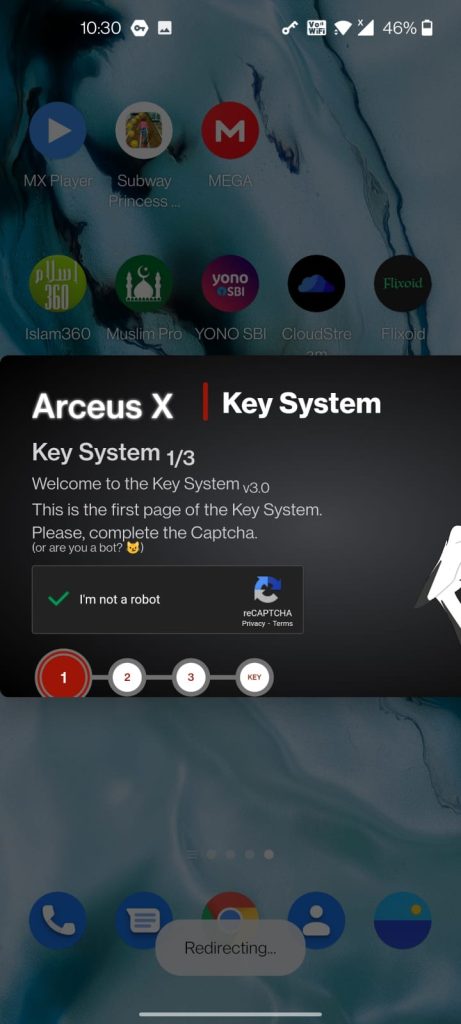Open the CloudStream app icon
This screenshot has height=1024, width=461.
tap(316, 283)
